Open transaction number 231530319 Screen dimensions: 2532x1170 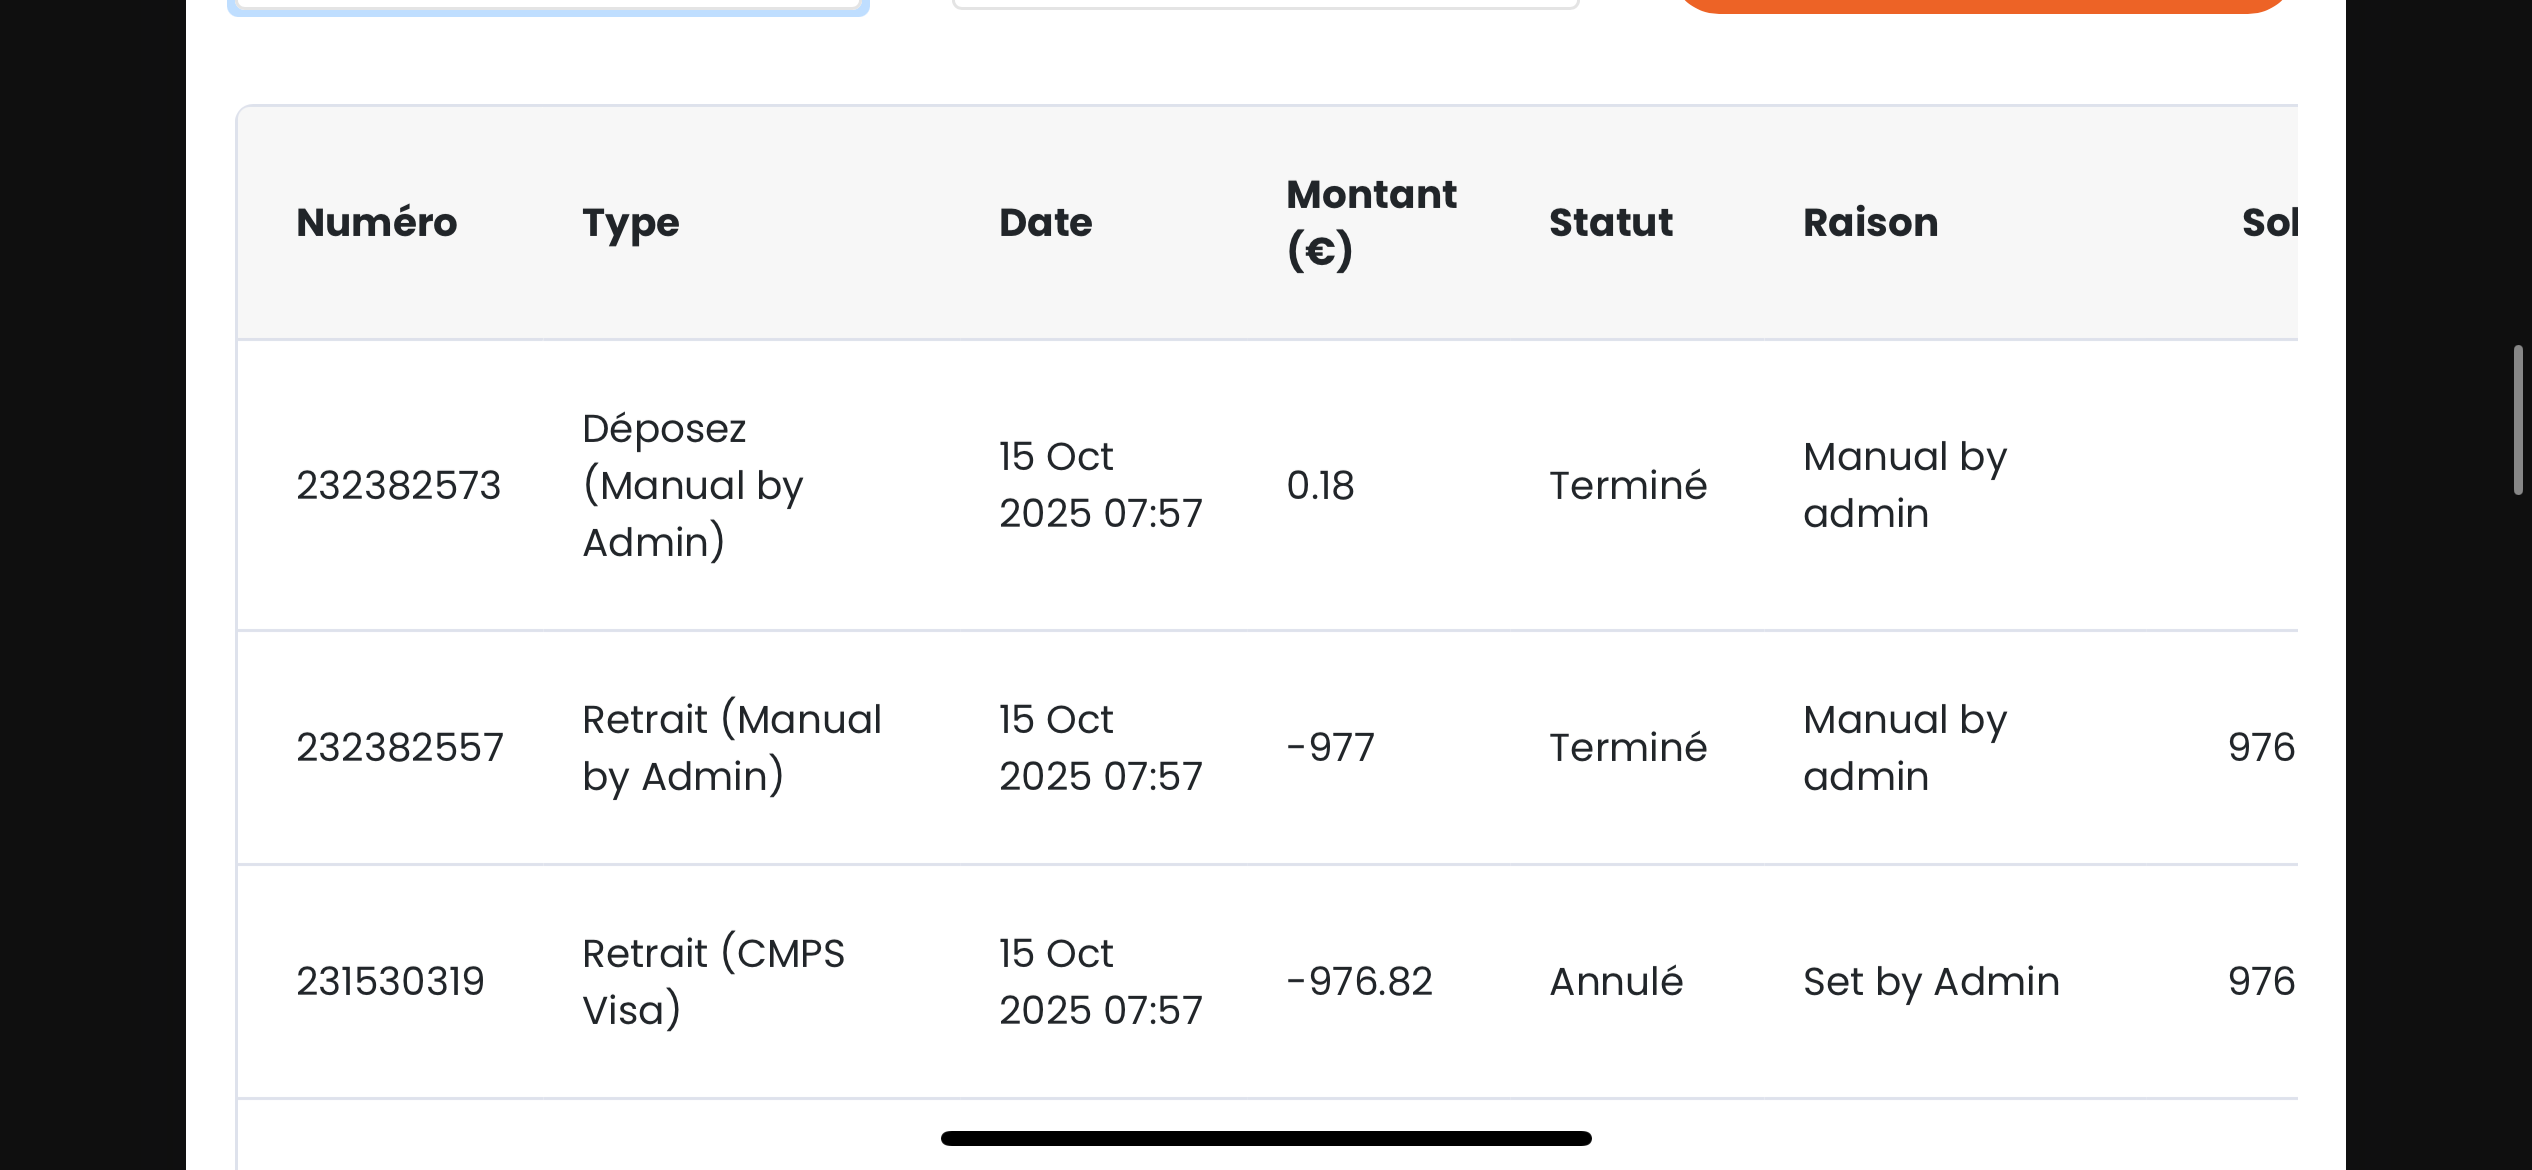tap(390, 982)
